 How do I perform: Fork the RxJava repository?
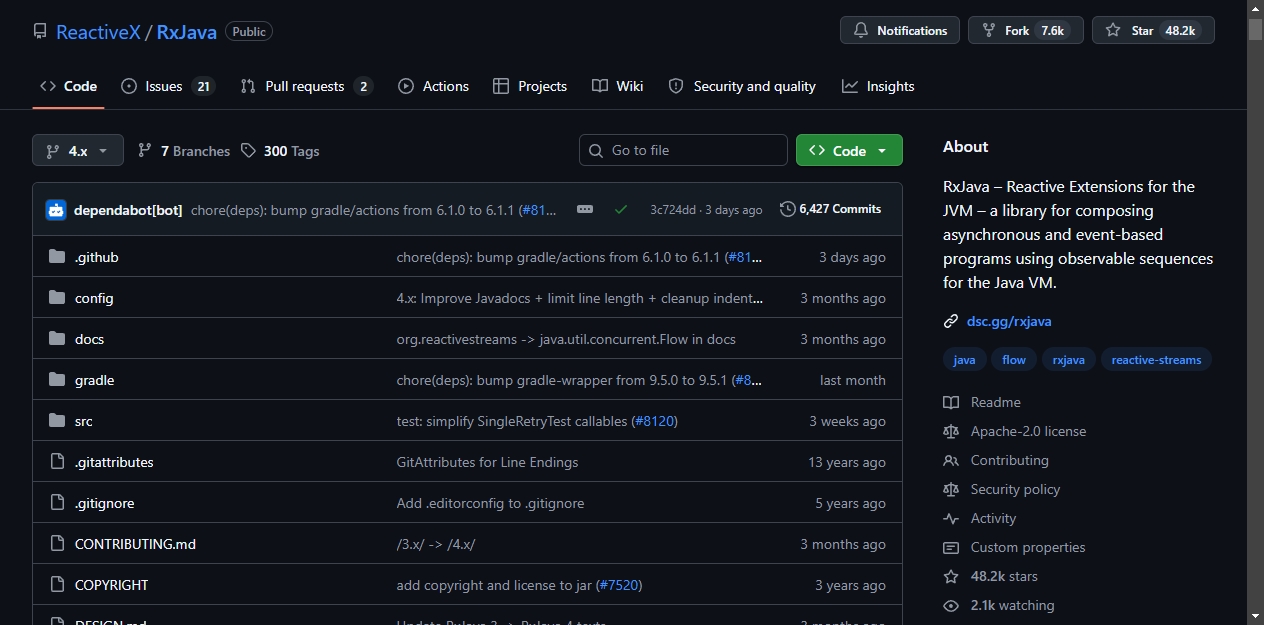tap(1026, 31)
